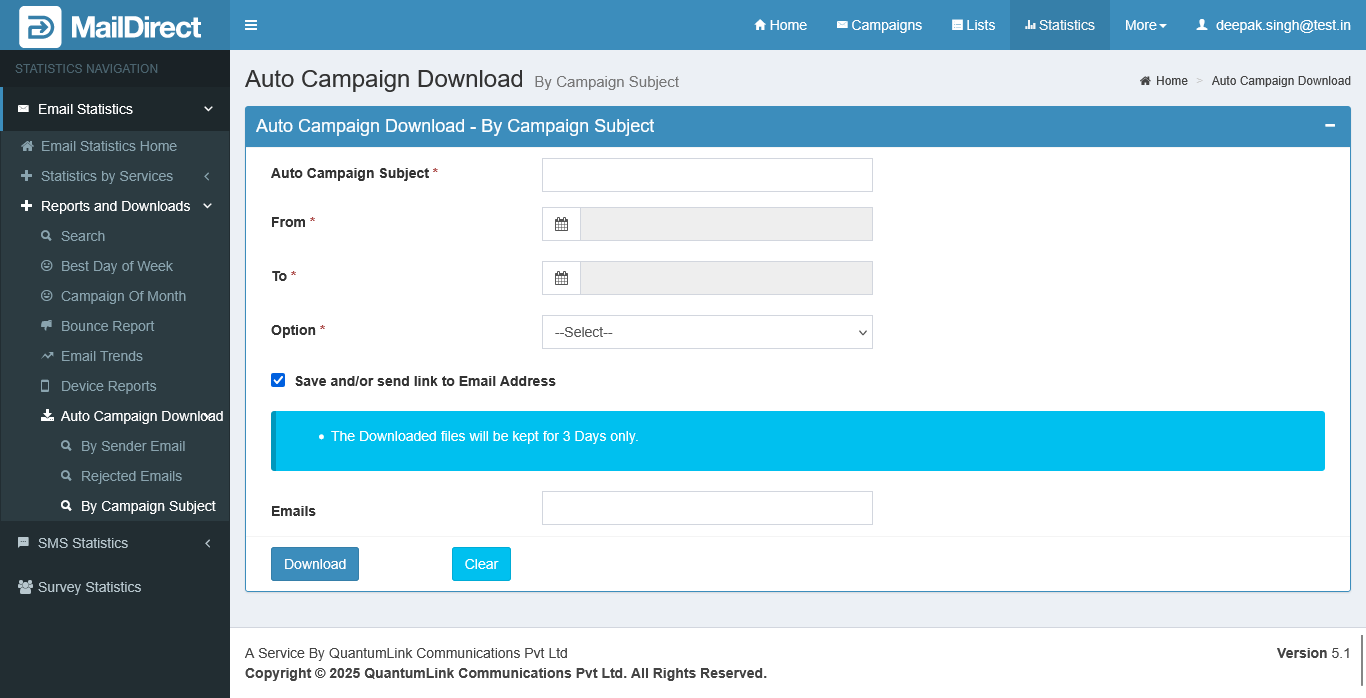The height and width of the screenshot is (698, 1366).
Task: Open the Option select dropdown
Action: click(x=707, y=332)
